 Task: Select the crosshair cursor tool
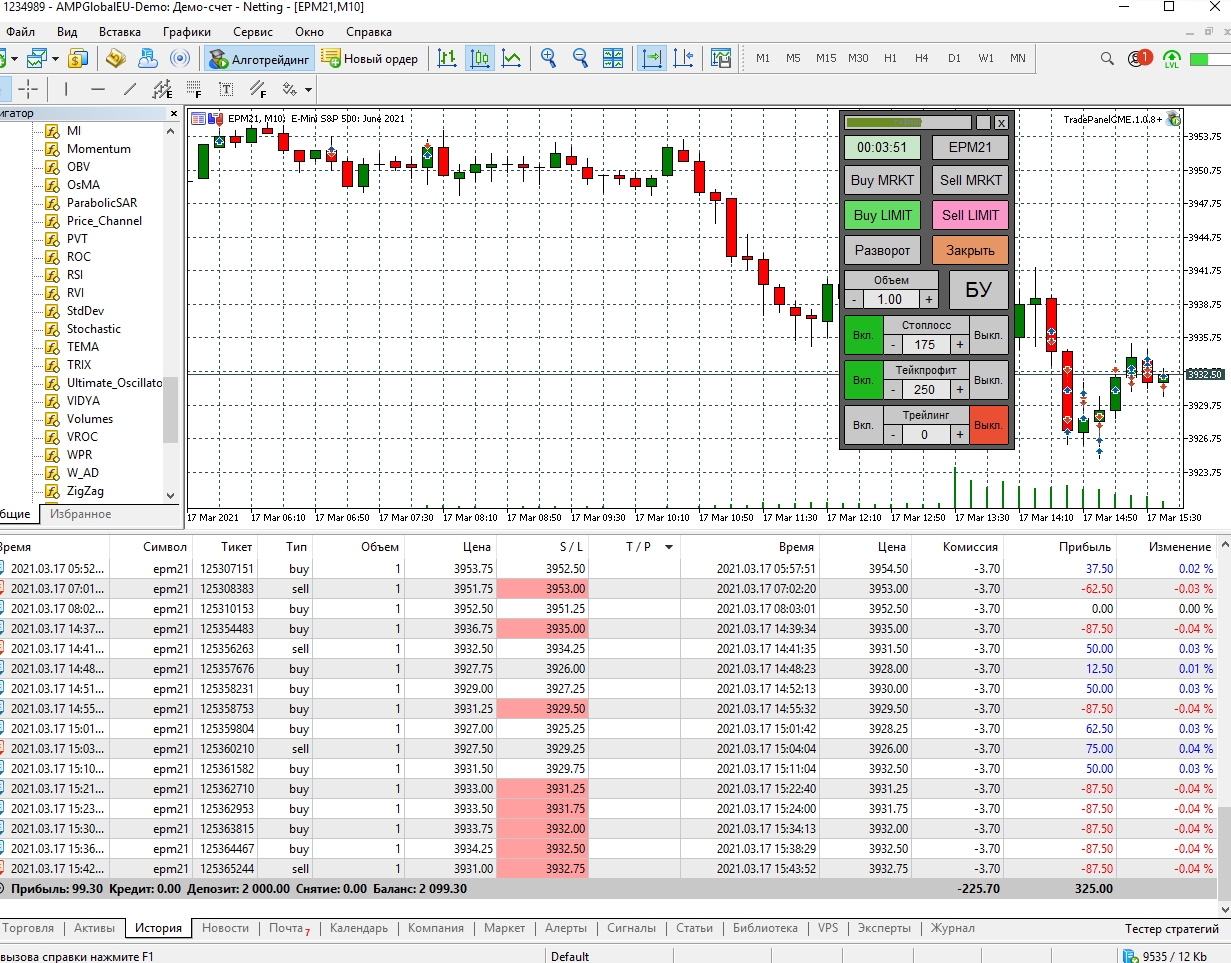pos(28,89)
